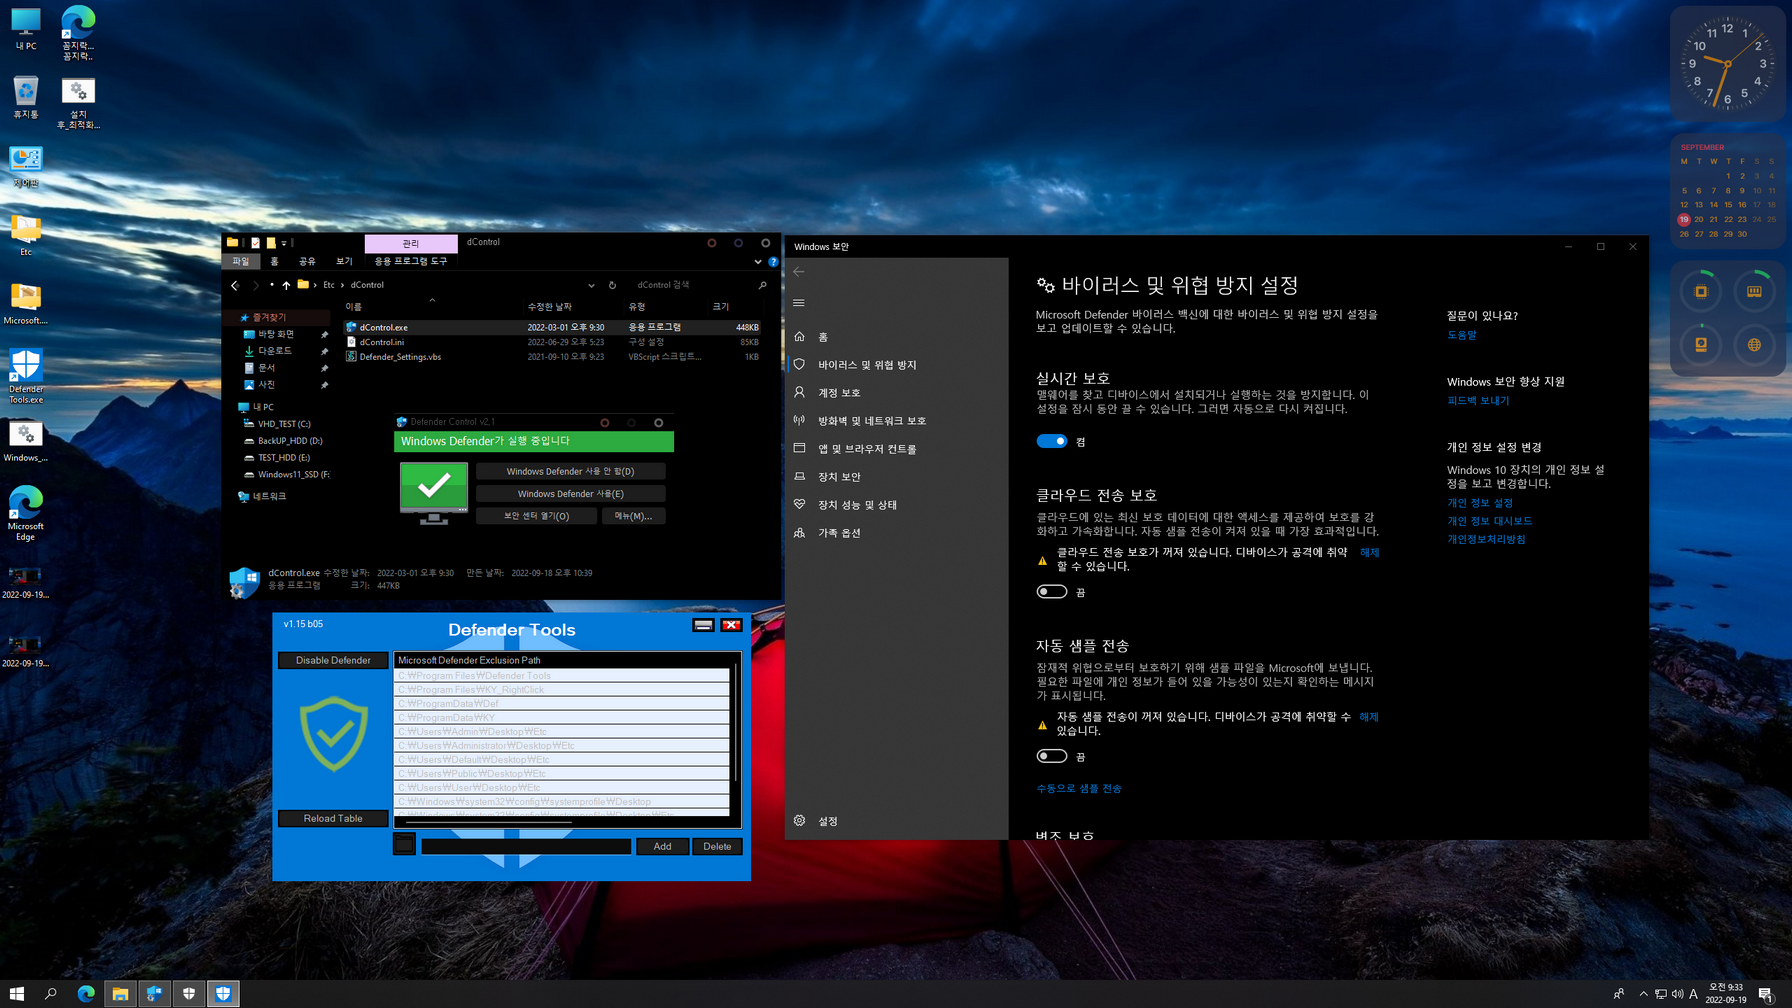Viewport: 1792px width, 1008px height.
Task: Turn off Real-time protection toggle
Action: (1052, 441)
